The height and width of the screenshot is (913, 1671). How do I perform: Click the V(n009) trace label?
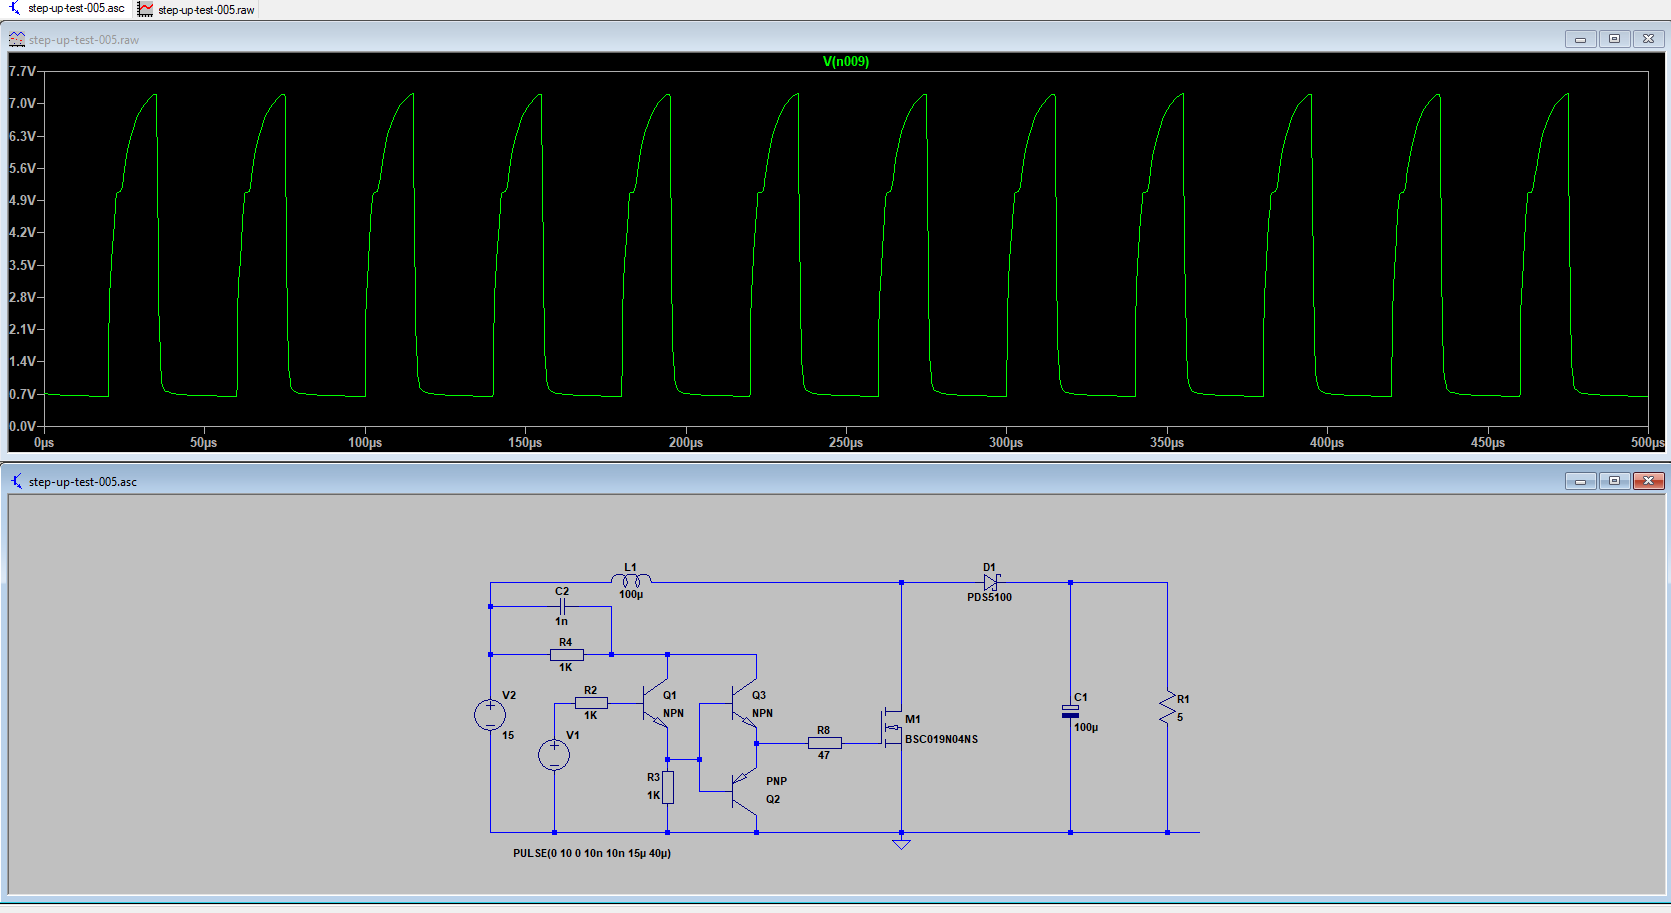point(845,62)
